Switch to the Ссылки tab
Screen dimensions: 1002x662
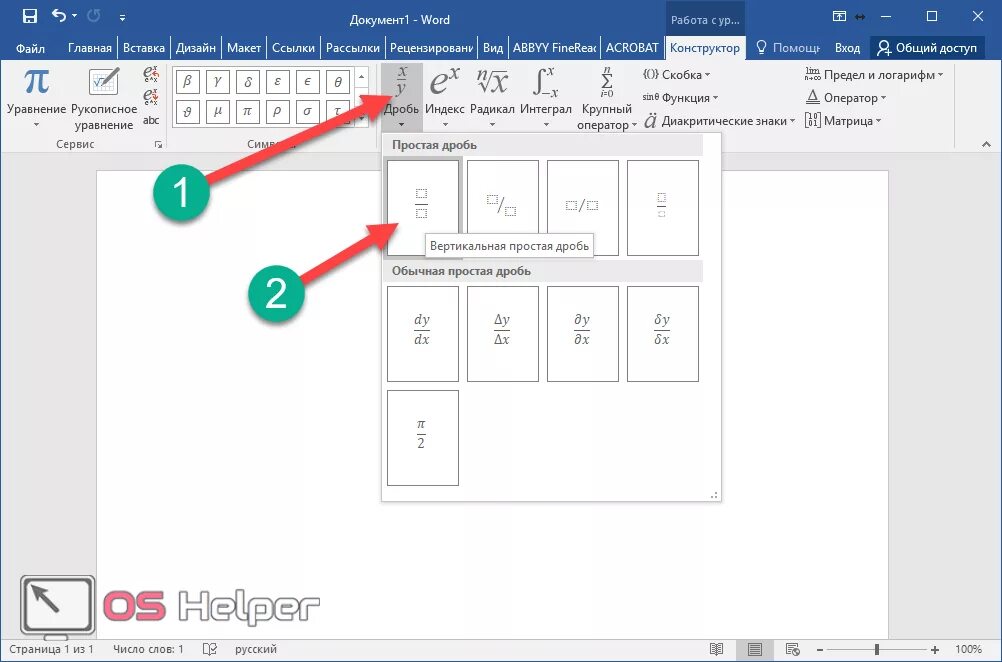pyautogui.click(x=293, y=48)
